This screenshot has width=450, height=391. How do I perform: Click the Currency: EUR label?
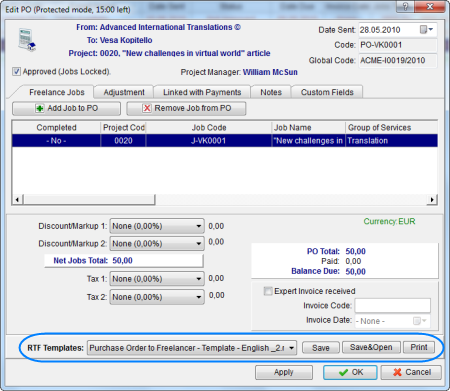(x=389, y=221)
